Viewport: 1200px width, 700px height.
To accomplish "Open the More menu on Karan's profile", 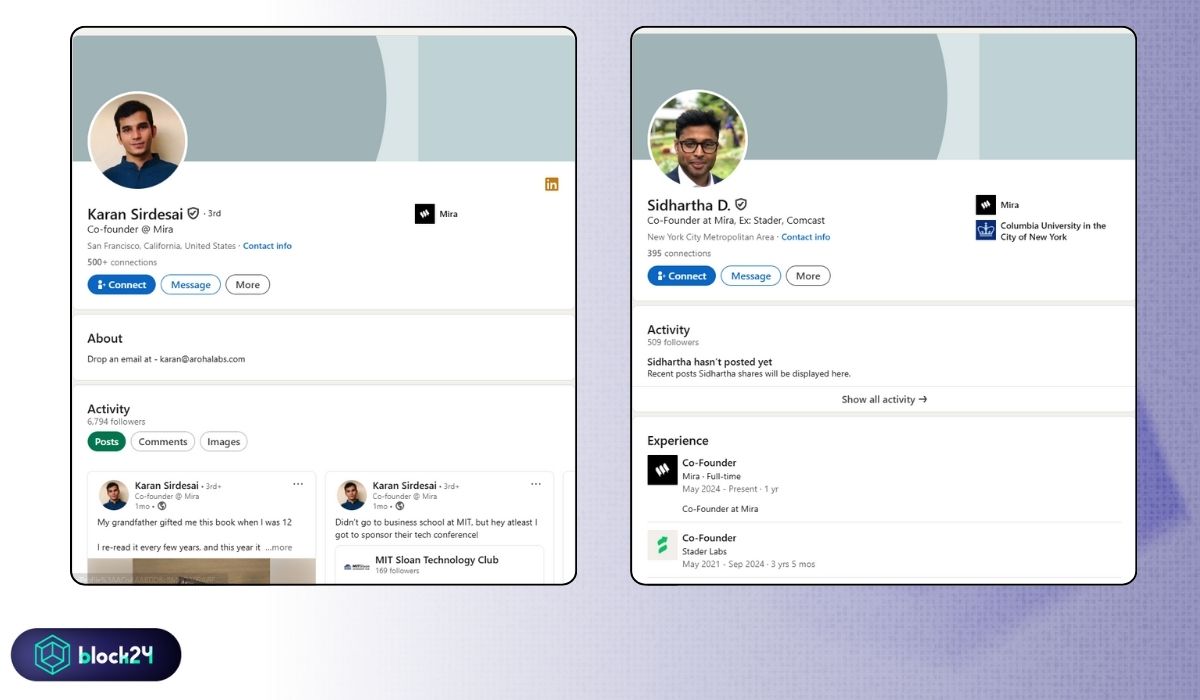I will click(248, 285).
